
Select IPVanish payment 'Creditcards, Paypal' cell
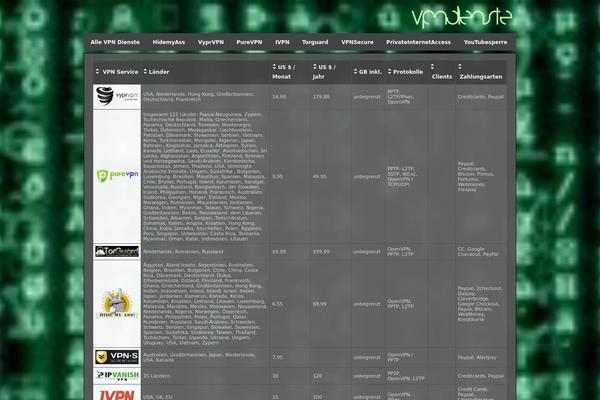pos(481,376)
